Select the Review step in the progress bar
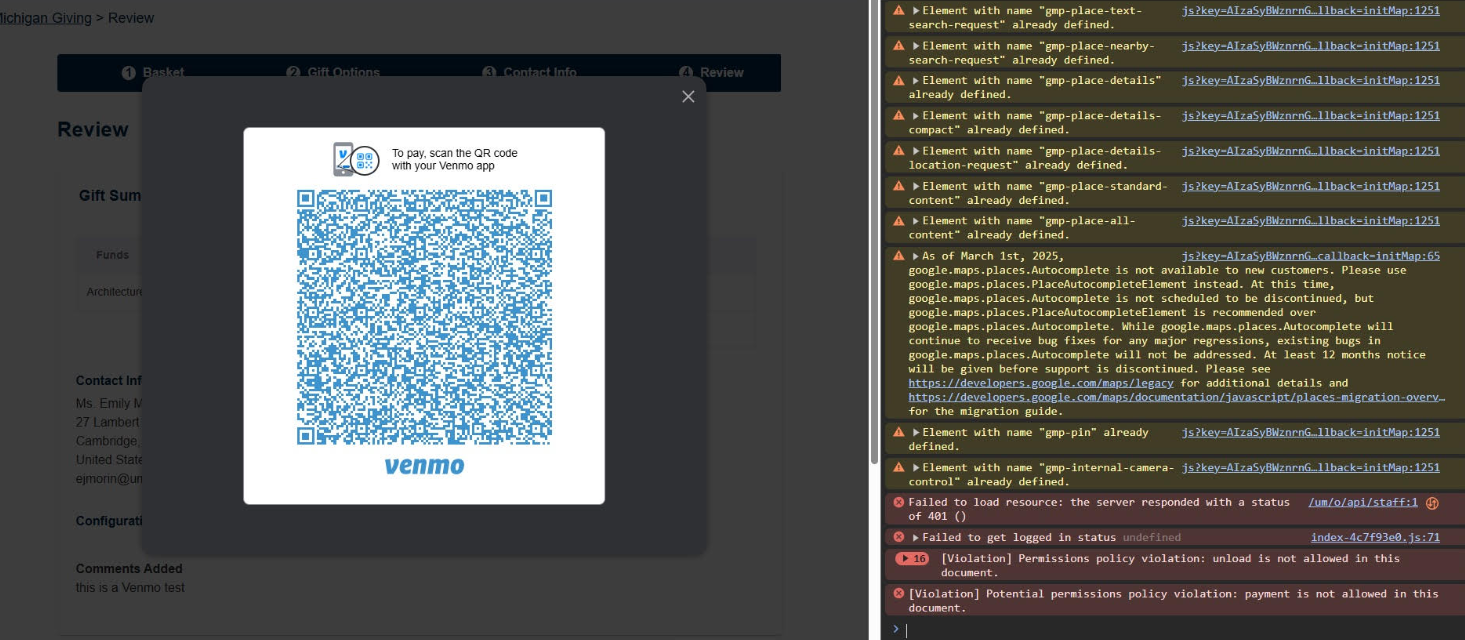 (711, 72)
